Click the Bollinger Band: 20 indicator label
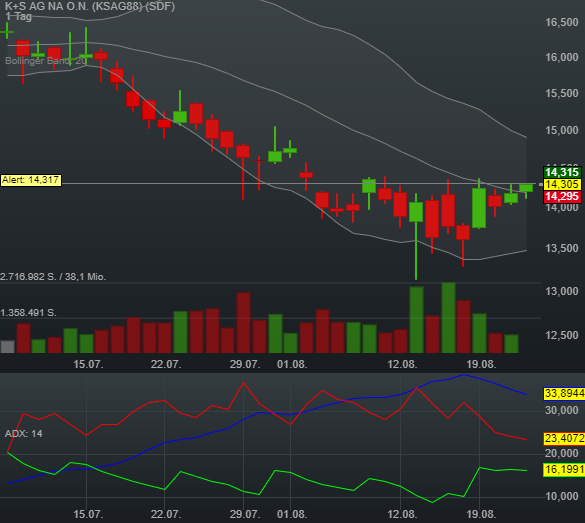This screenshot has width=585, height=523. pos(46,61)
